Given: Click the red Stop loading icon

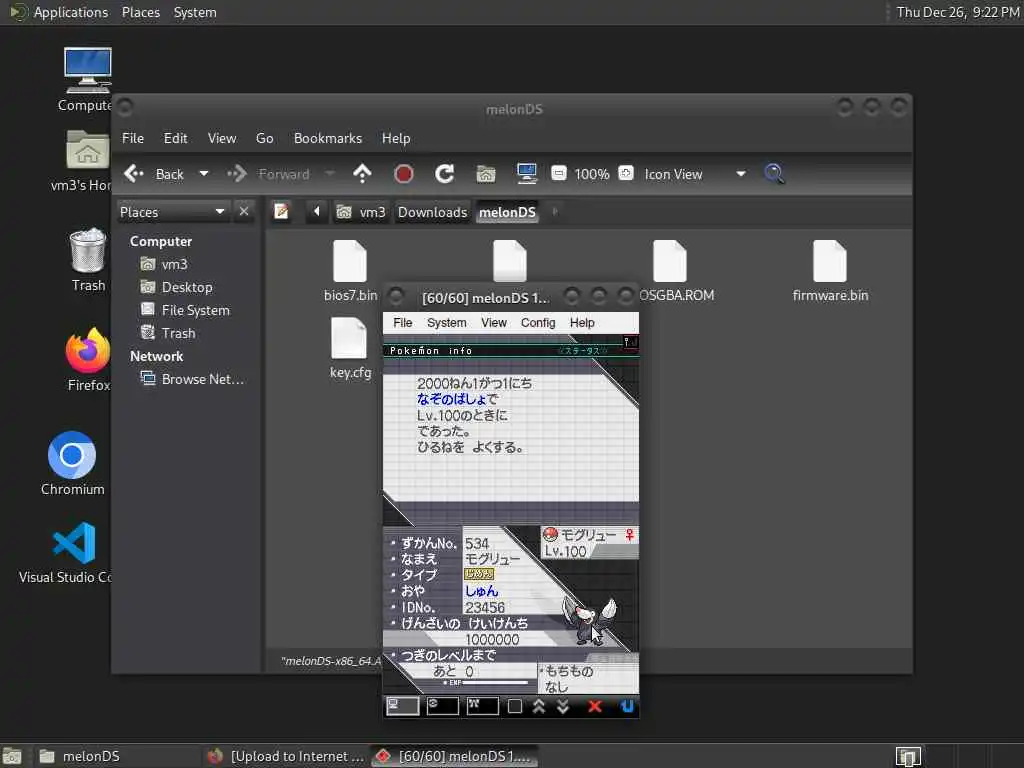Looking at the screenshot, I should pyautogui.click(x=404, y=174).
